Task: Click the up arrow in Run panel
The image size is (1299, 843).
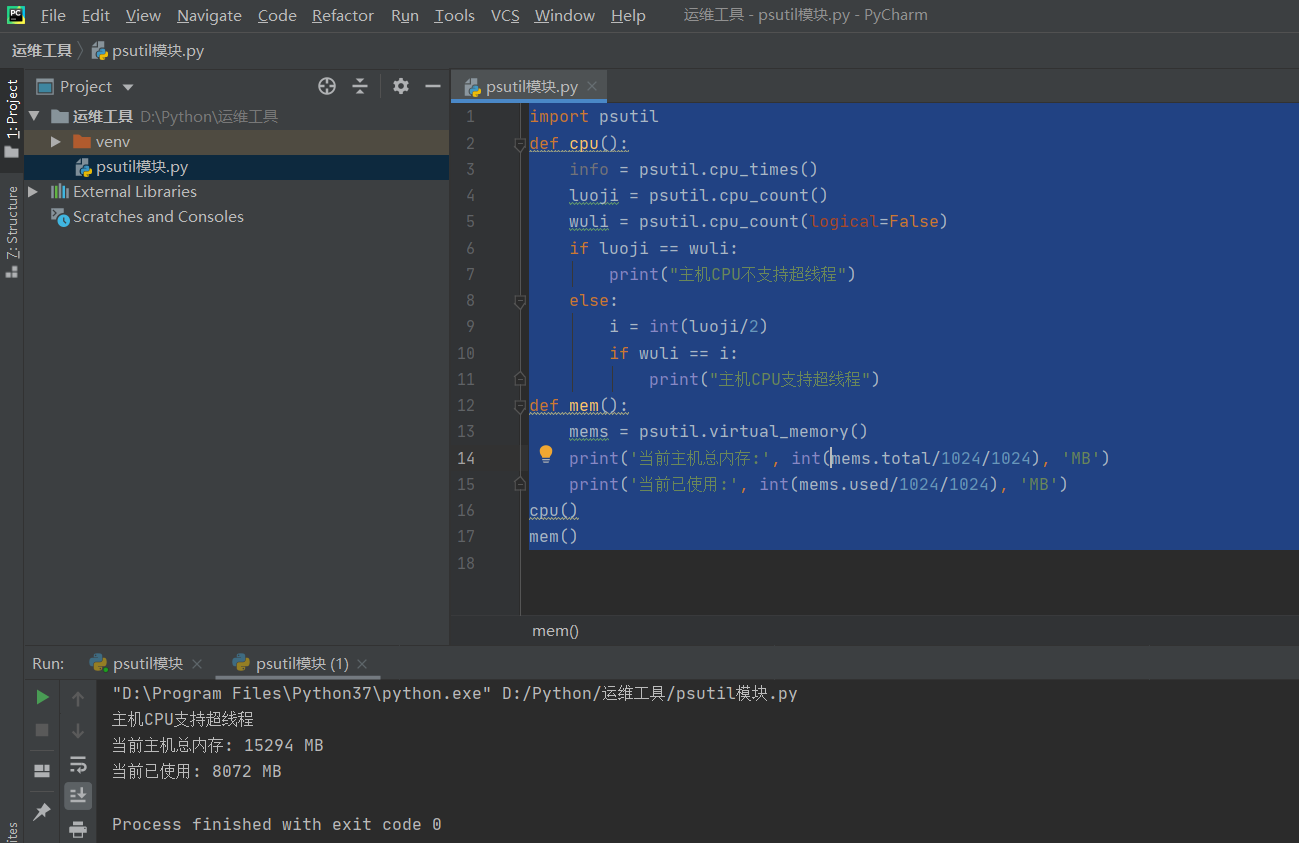Action: [x=78, y=697]
